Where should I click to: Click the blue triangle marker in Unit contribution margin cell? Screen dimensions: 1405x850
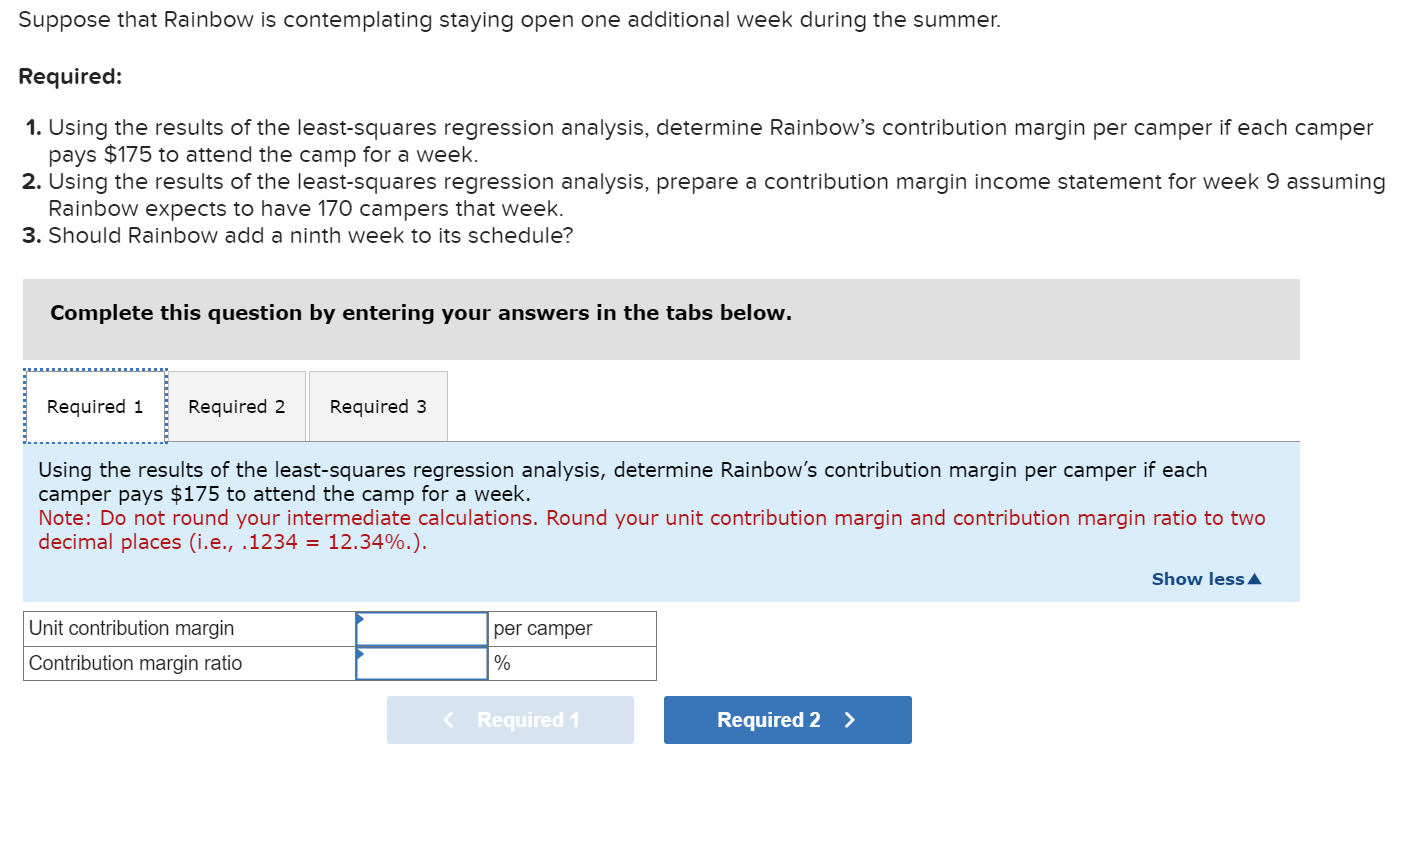(361, 621)
